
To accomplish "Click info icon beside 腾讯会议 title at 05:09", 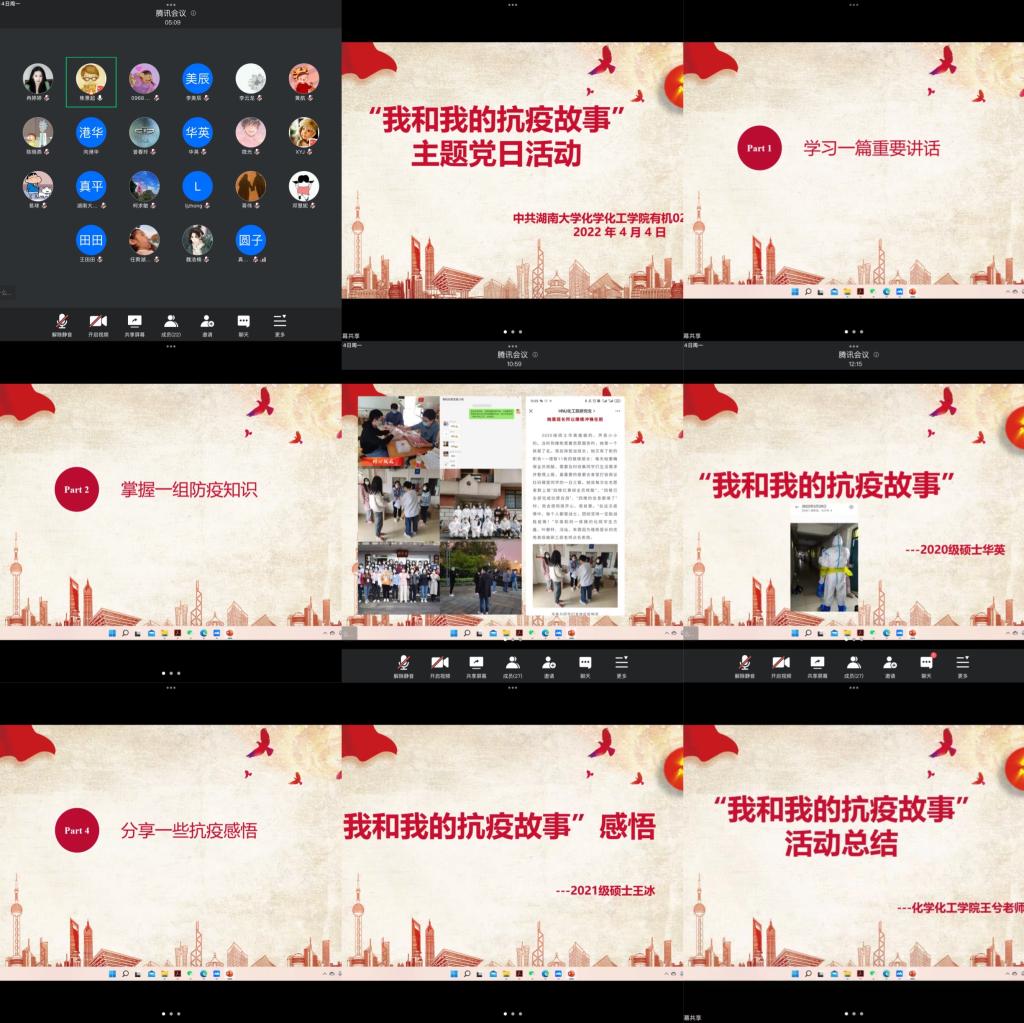I will pos(193,14).
